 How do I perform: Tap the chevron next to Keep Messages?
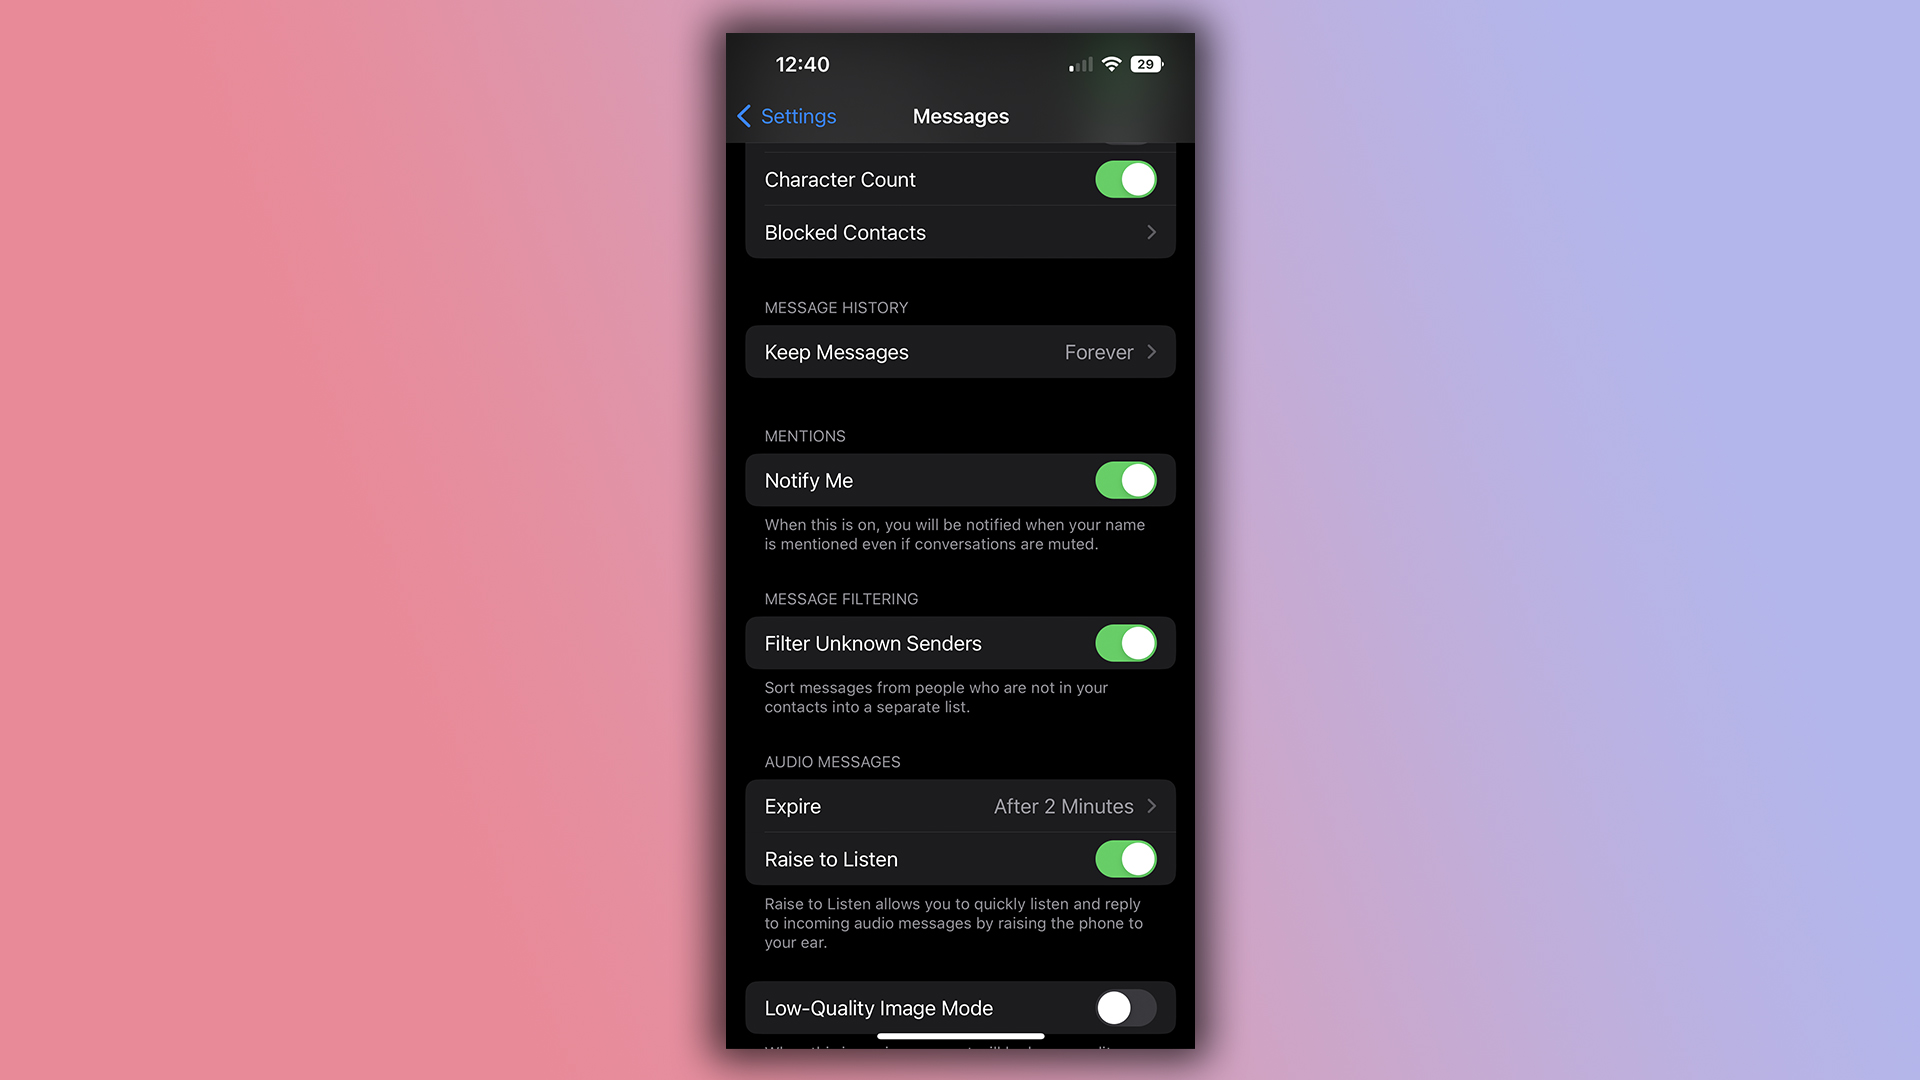pyautogui.click(x=1150, y=352)
